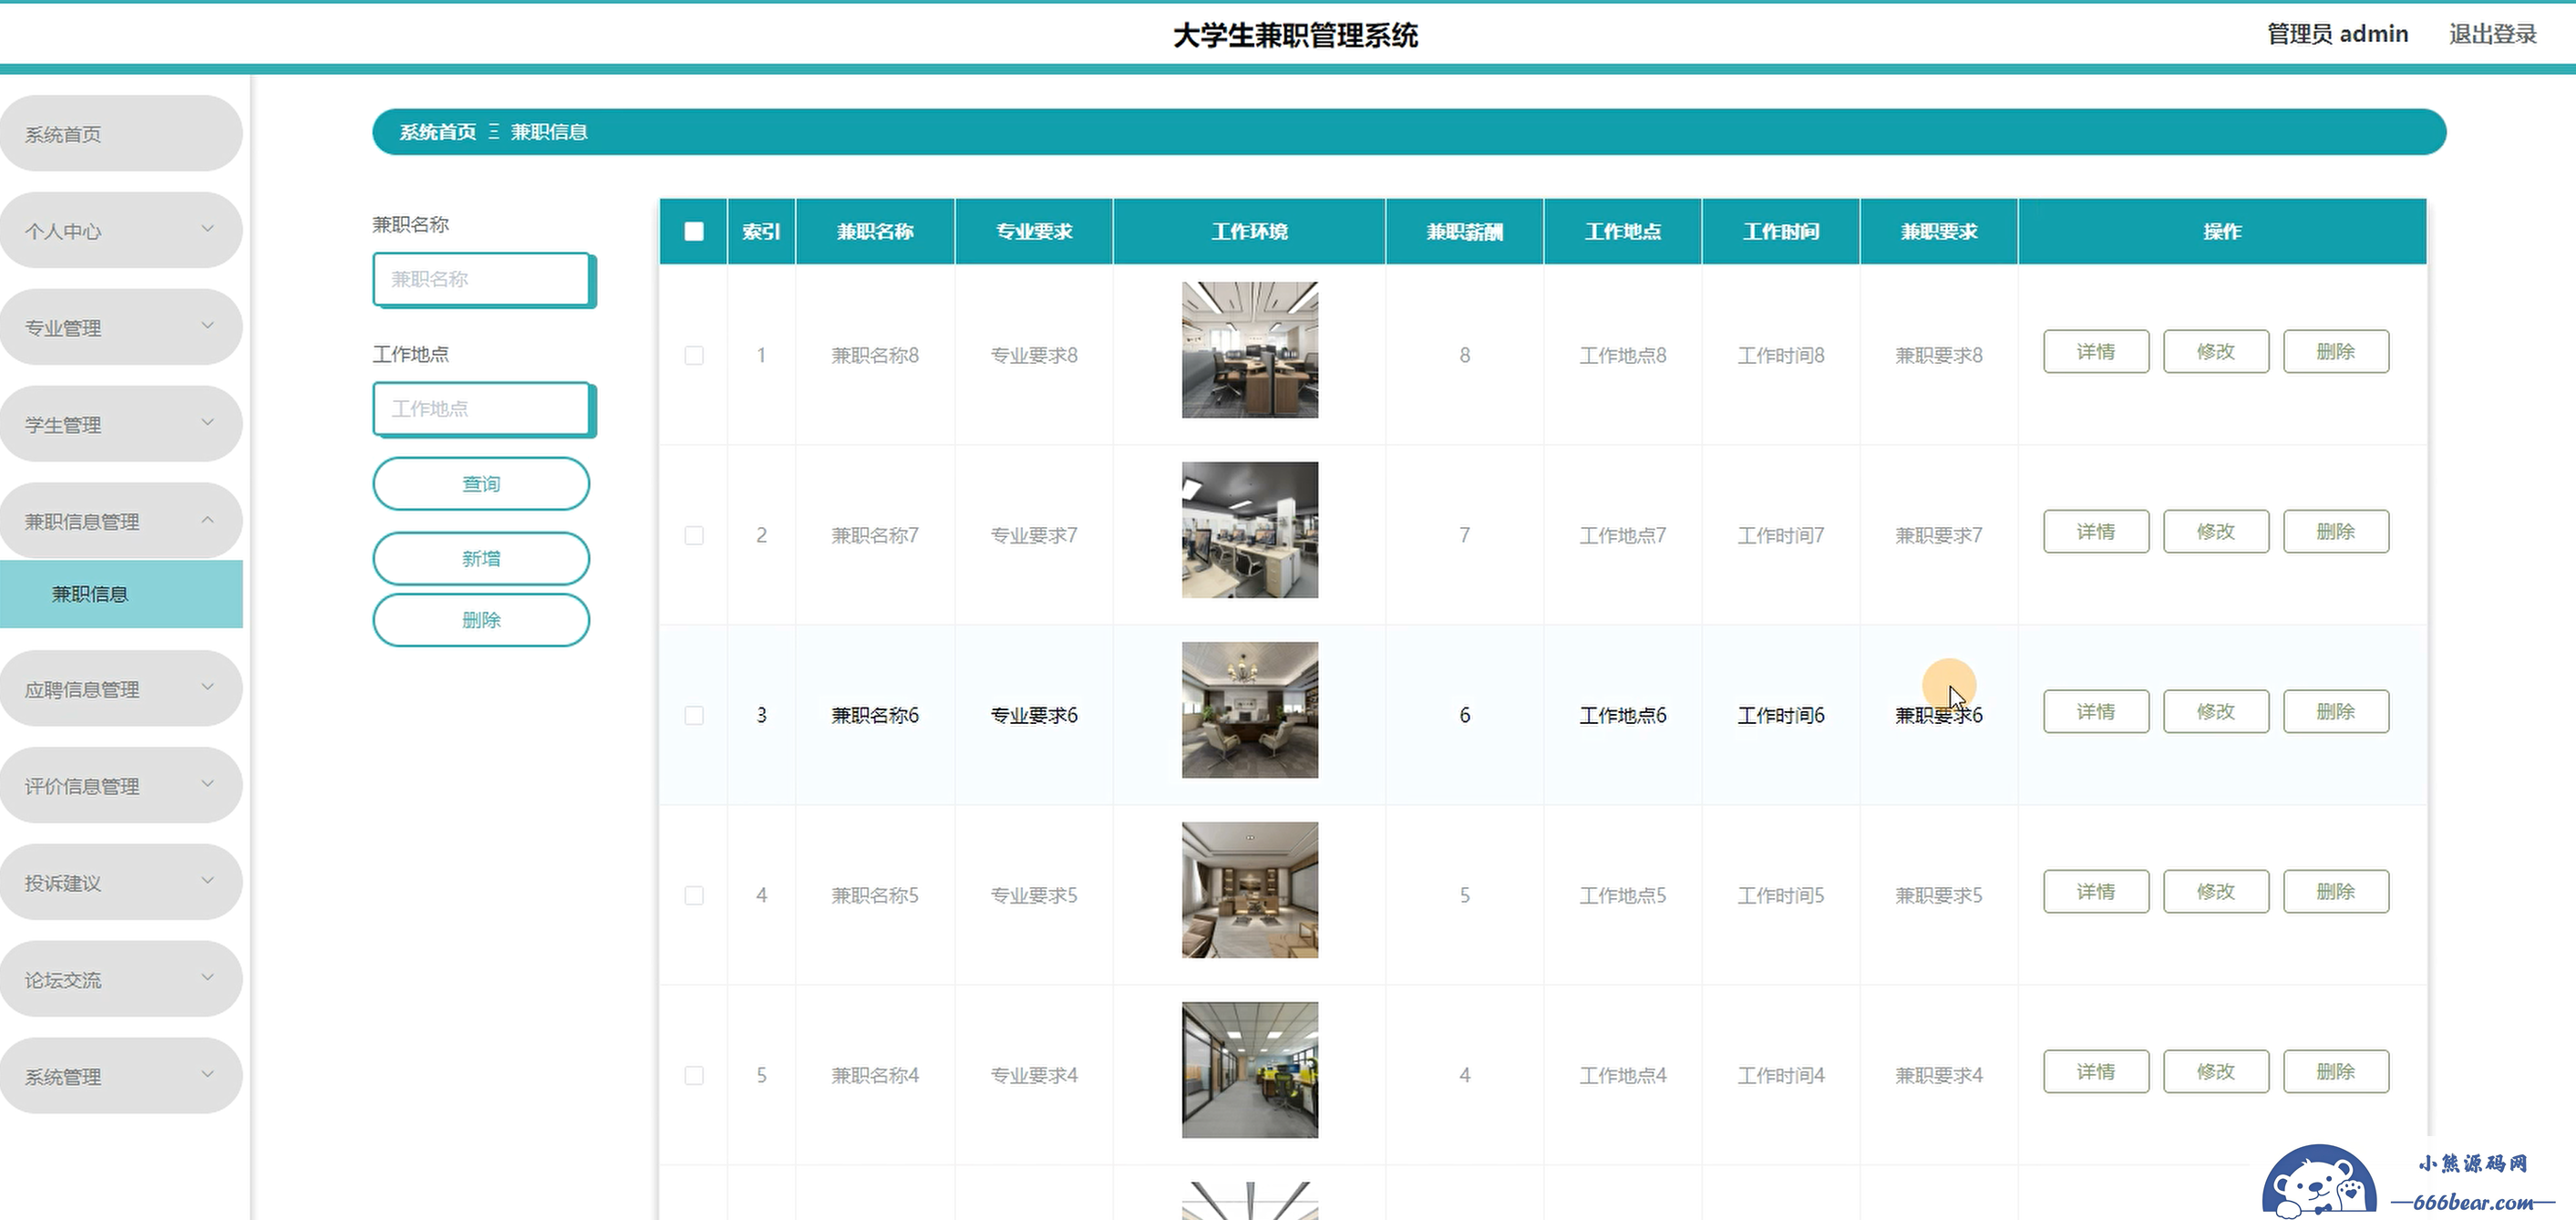Viewport: 2576px width, 1220px height.
Task: Click 删除 for row 兼职名称7
Action: click(2336, 532)
